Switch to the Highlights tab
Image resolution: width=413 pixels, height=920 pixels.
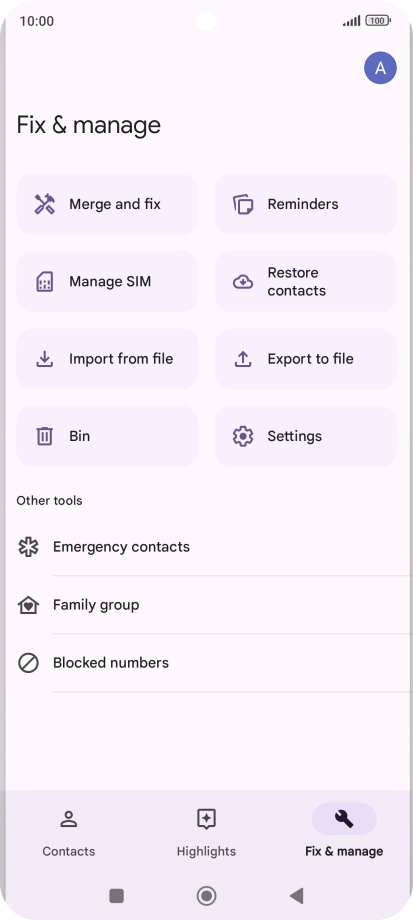click(206, 832)
